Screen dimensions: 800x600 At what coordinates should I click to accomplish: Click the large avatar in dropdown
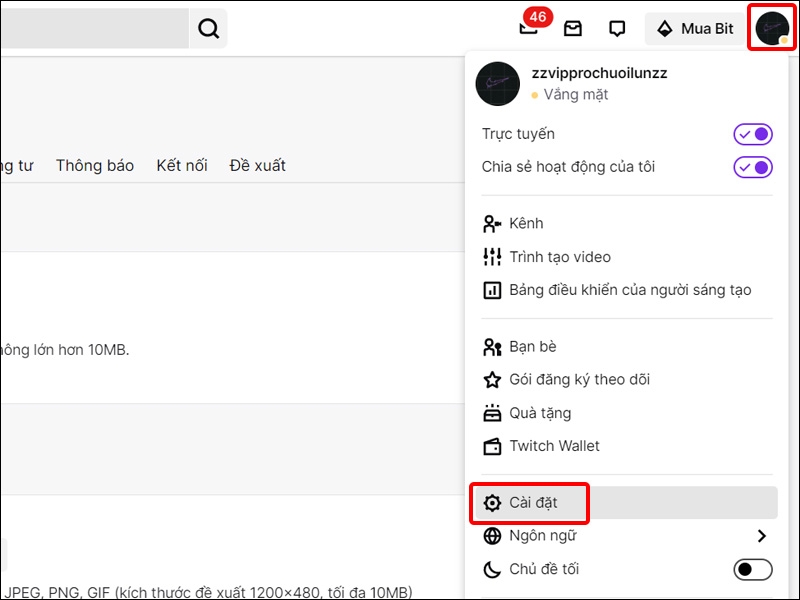497,84
